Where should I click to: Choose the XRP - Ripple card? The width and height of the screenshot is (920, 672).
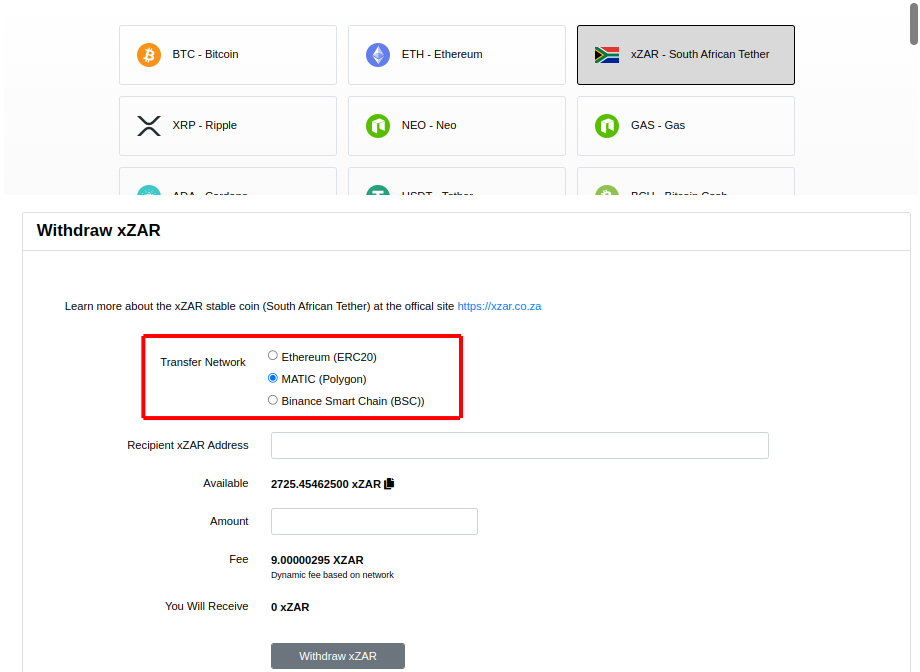[x=228, y=126]
